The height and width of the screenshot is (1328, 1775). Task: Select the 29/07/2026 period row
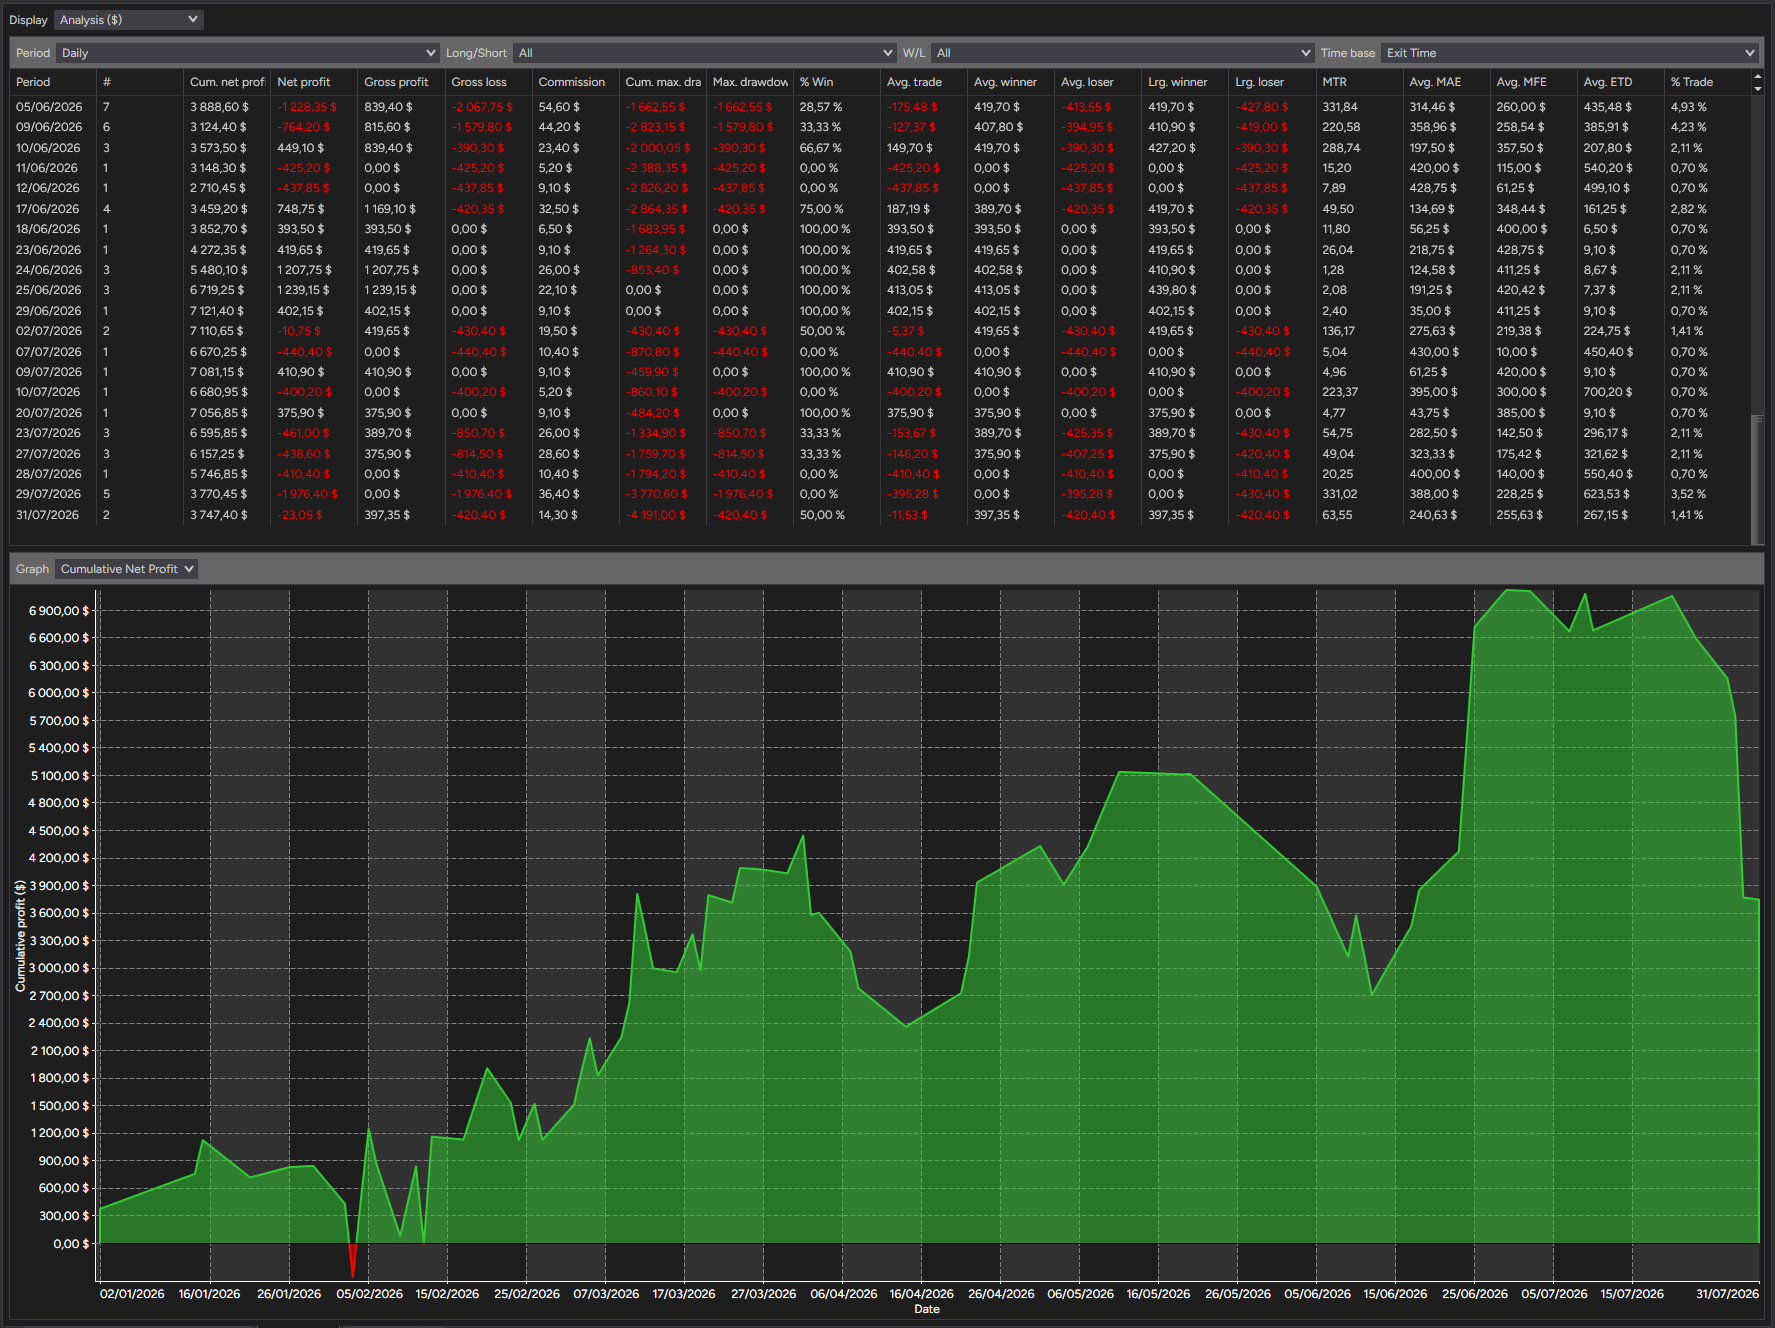point(880,494)
